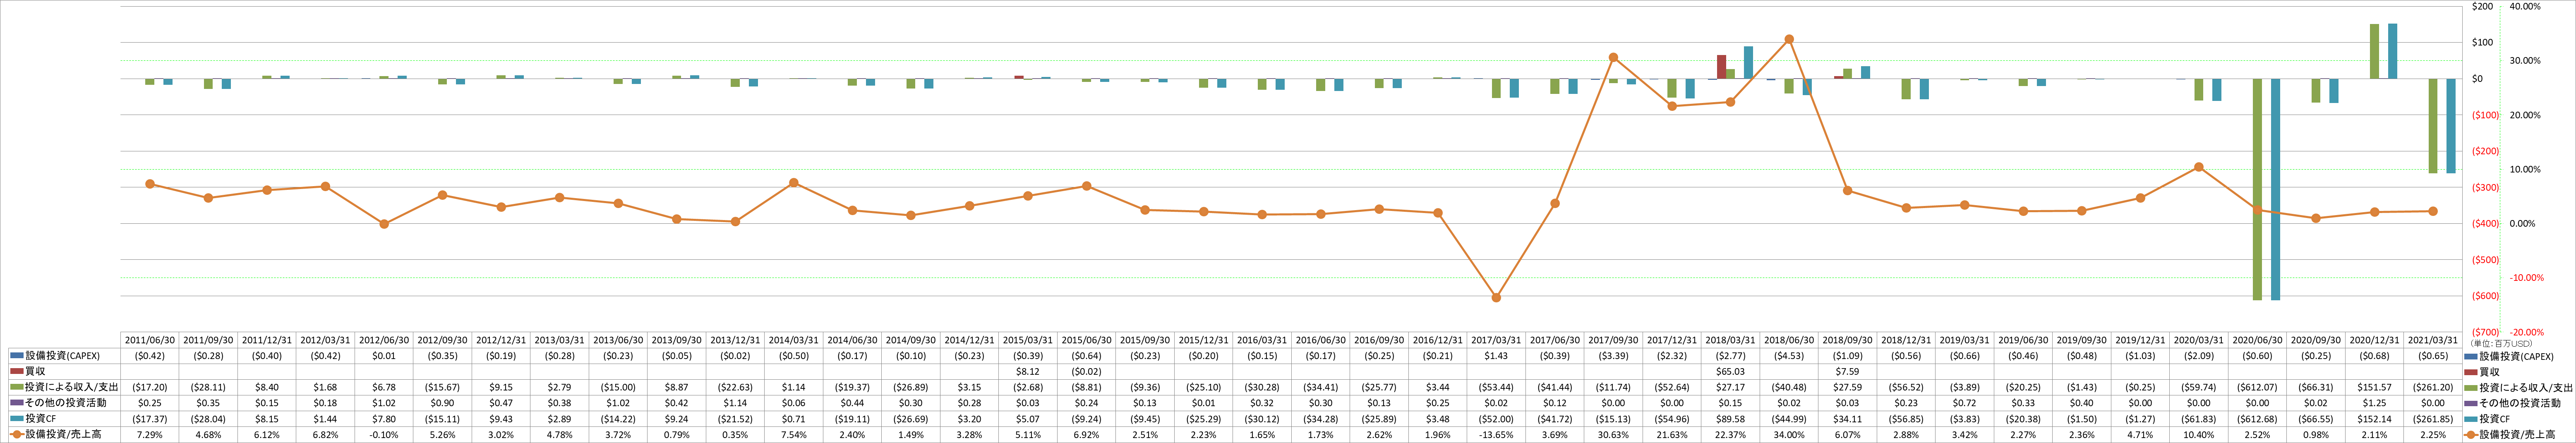Viewport: 2576px width, 443px height.
Task: Click the 22.37% cell
Action: click(1730, 435)
